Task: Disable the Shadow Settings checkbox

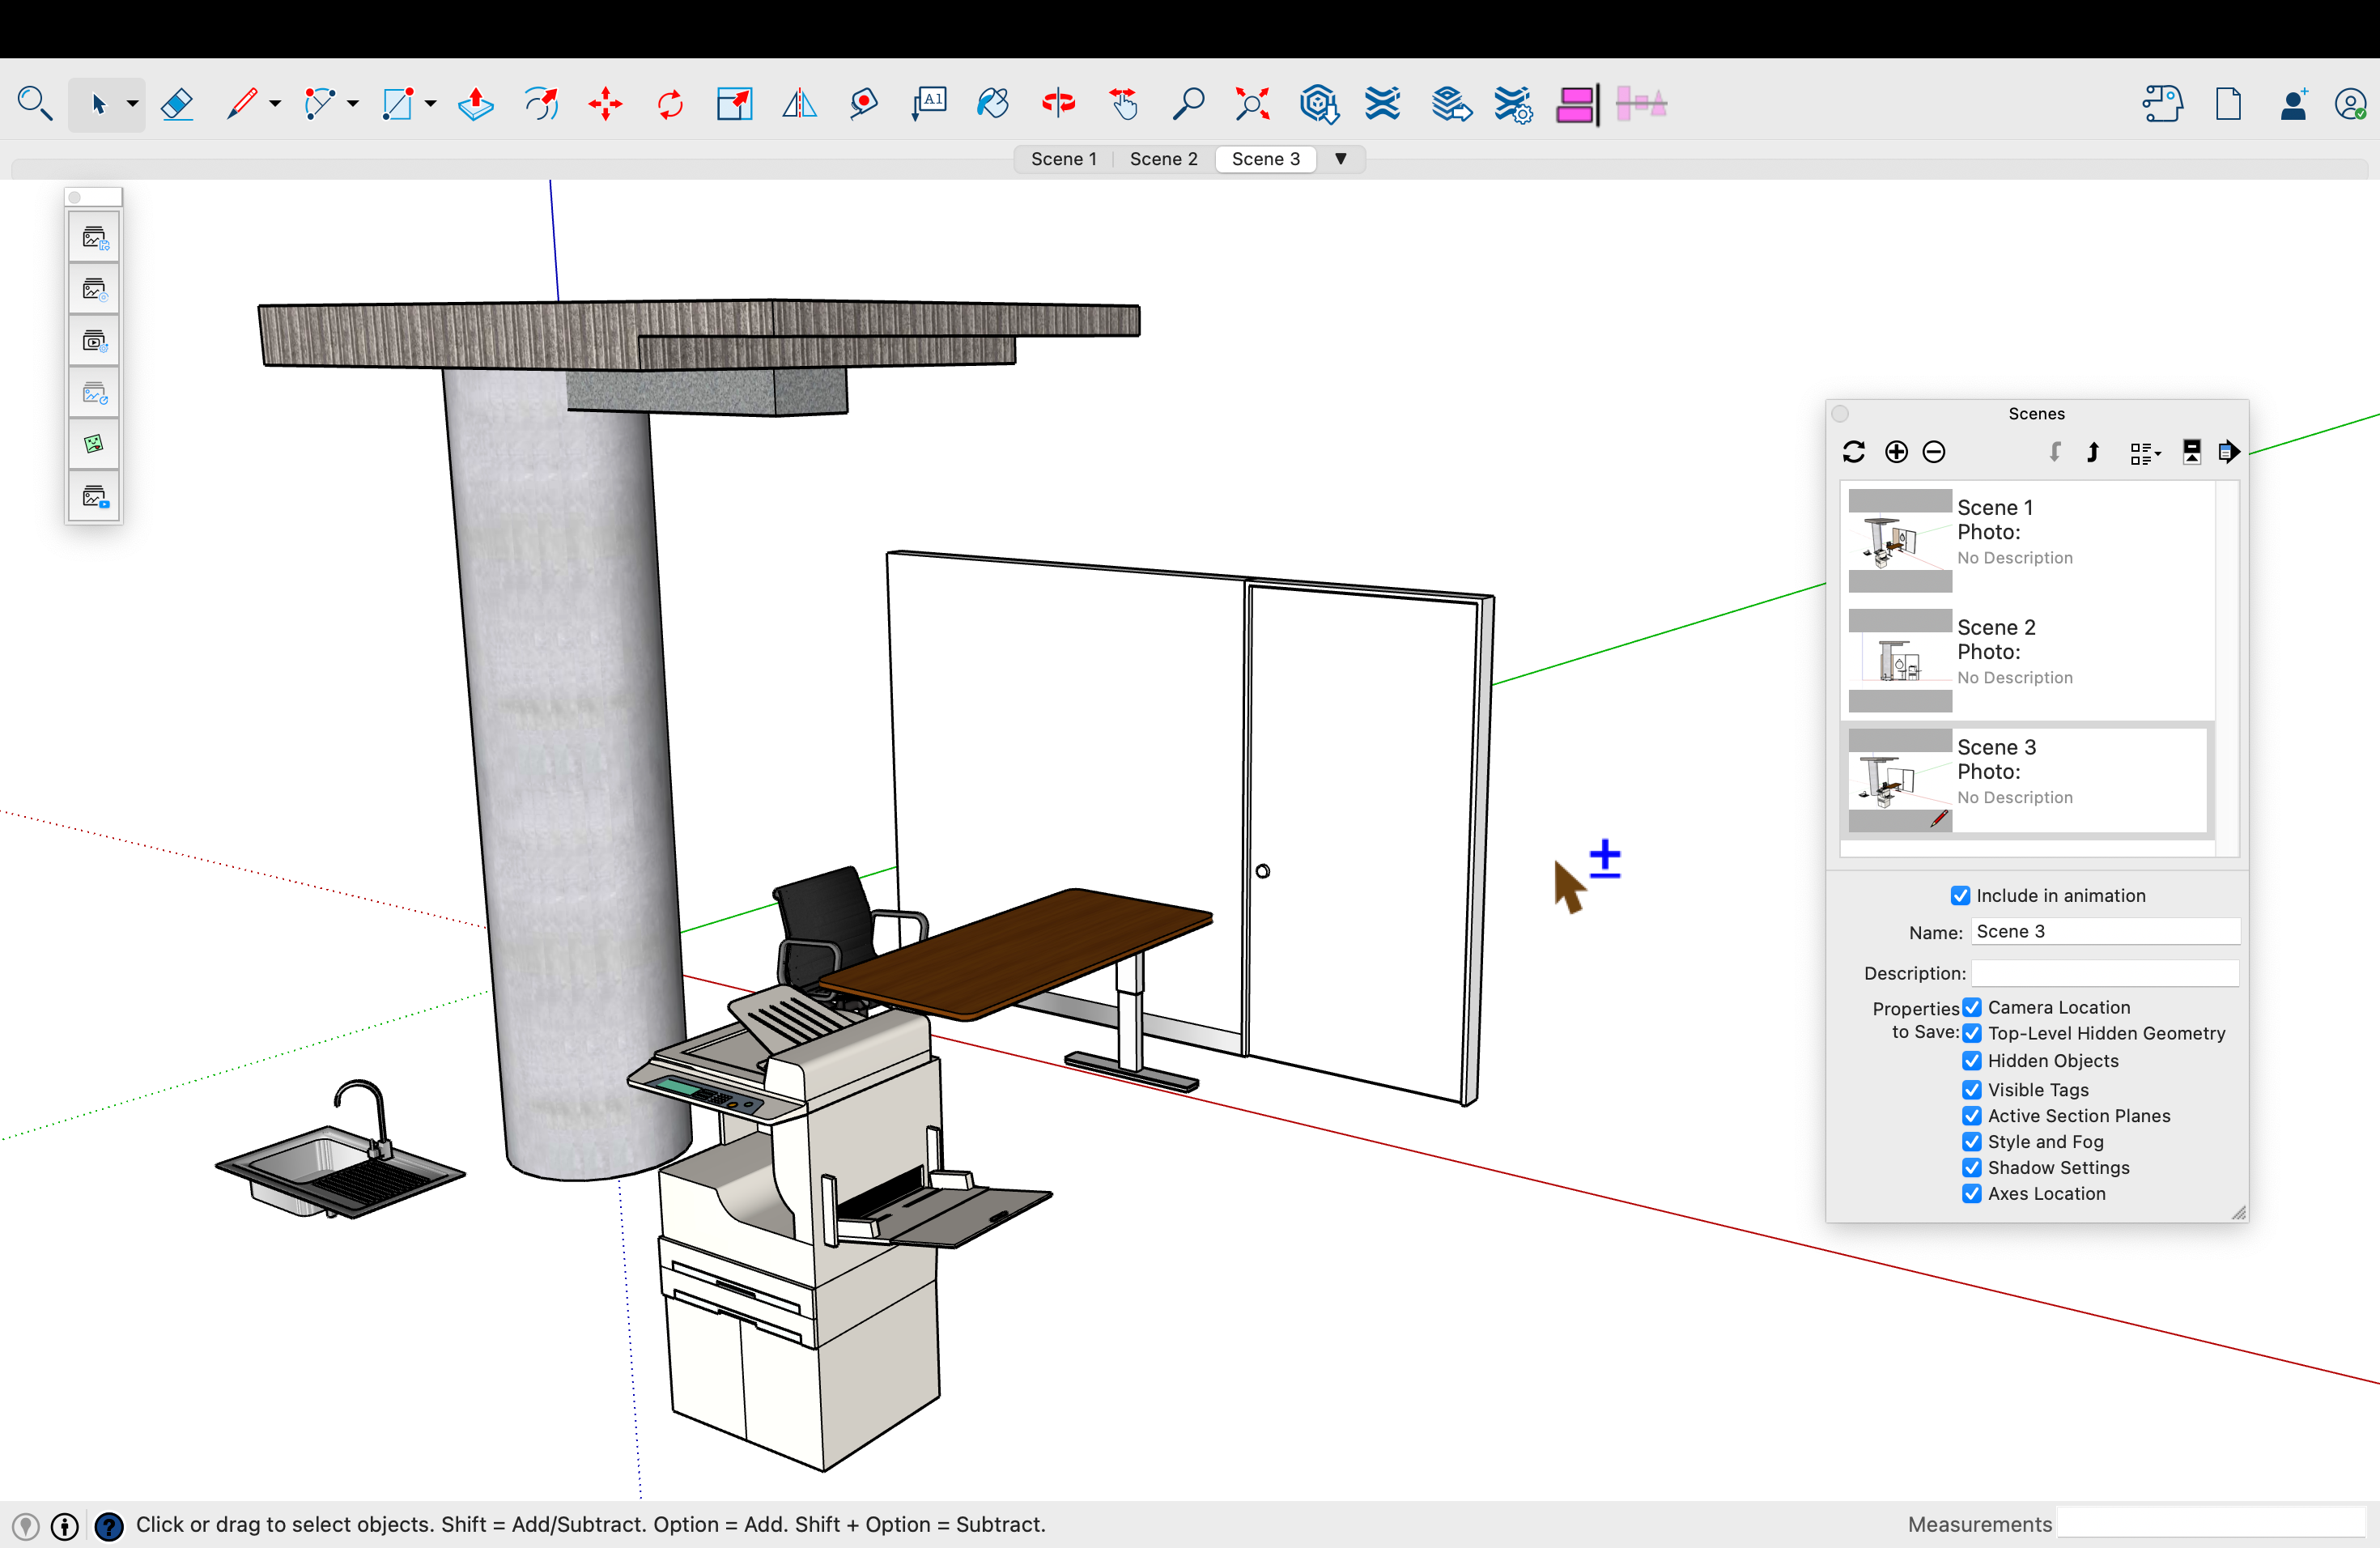Action: coord(1971,1167)
